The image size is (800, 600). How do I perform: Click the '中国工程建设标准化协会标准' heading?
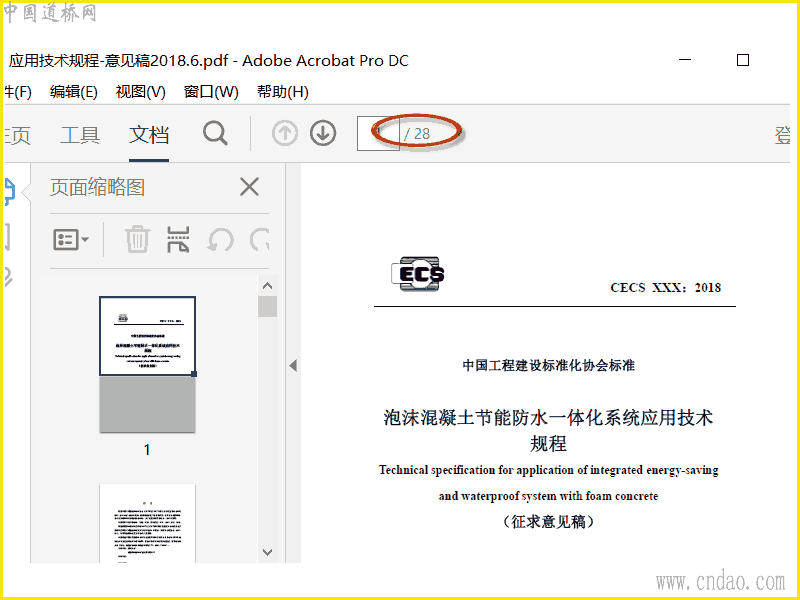point(548,365)
